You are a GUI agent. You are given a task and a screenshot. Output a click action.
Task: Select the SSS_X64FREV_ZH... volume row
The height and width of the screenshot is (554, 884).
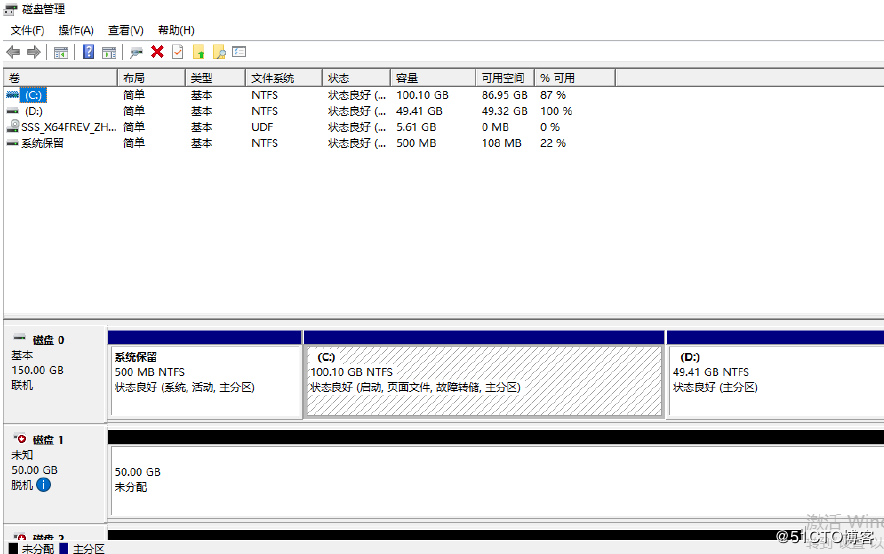tap(69, 127)
